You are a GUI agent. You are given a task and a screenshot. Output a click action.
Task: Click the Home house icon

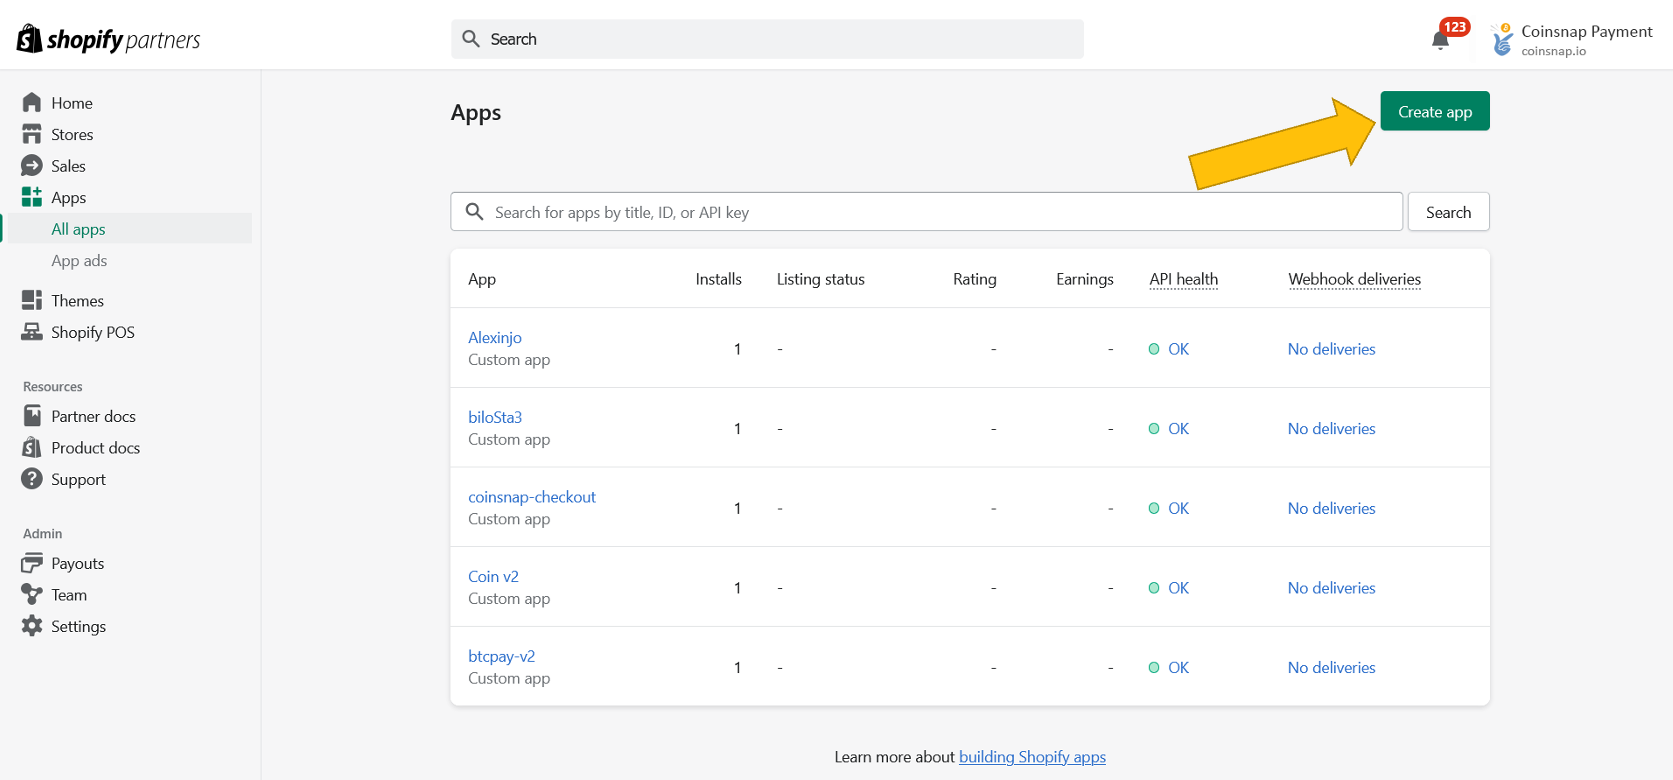(32, 103)
